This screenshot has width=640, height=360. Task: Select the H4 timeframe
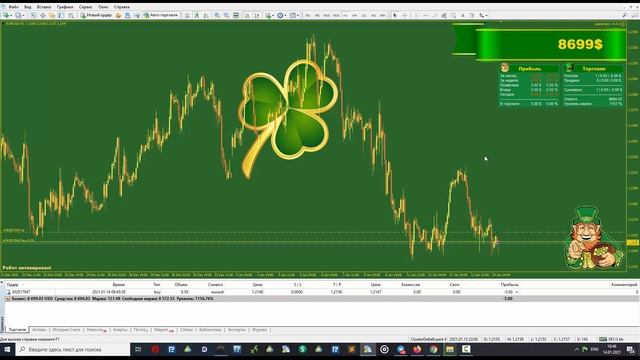[x=355, y=15]
